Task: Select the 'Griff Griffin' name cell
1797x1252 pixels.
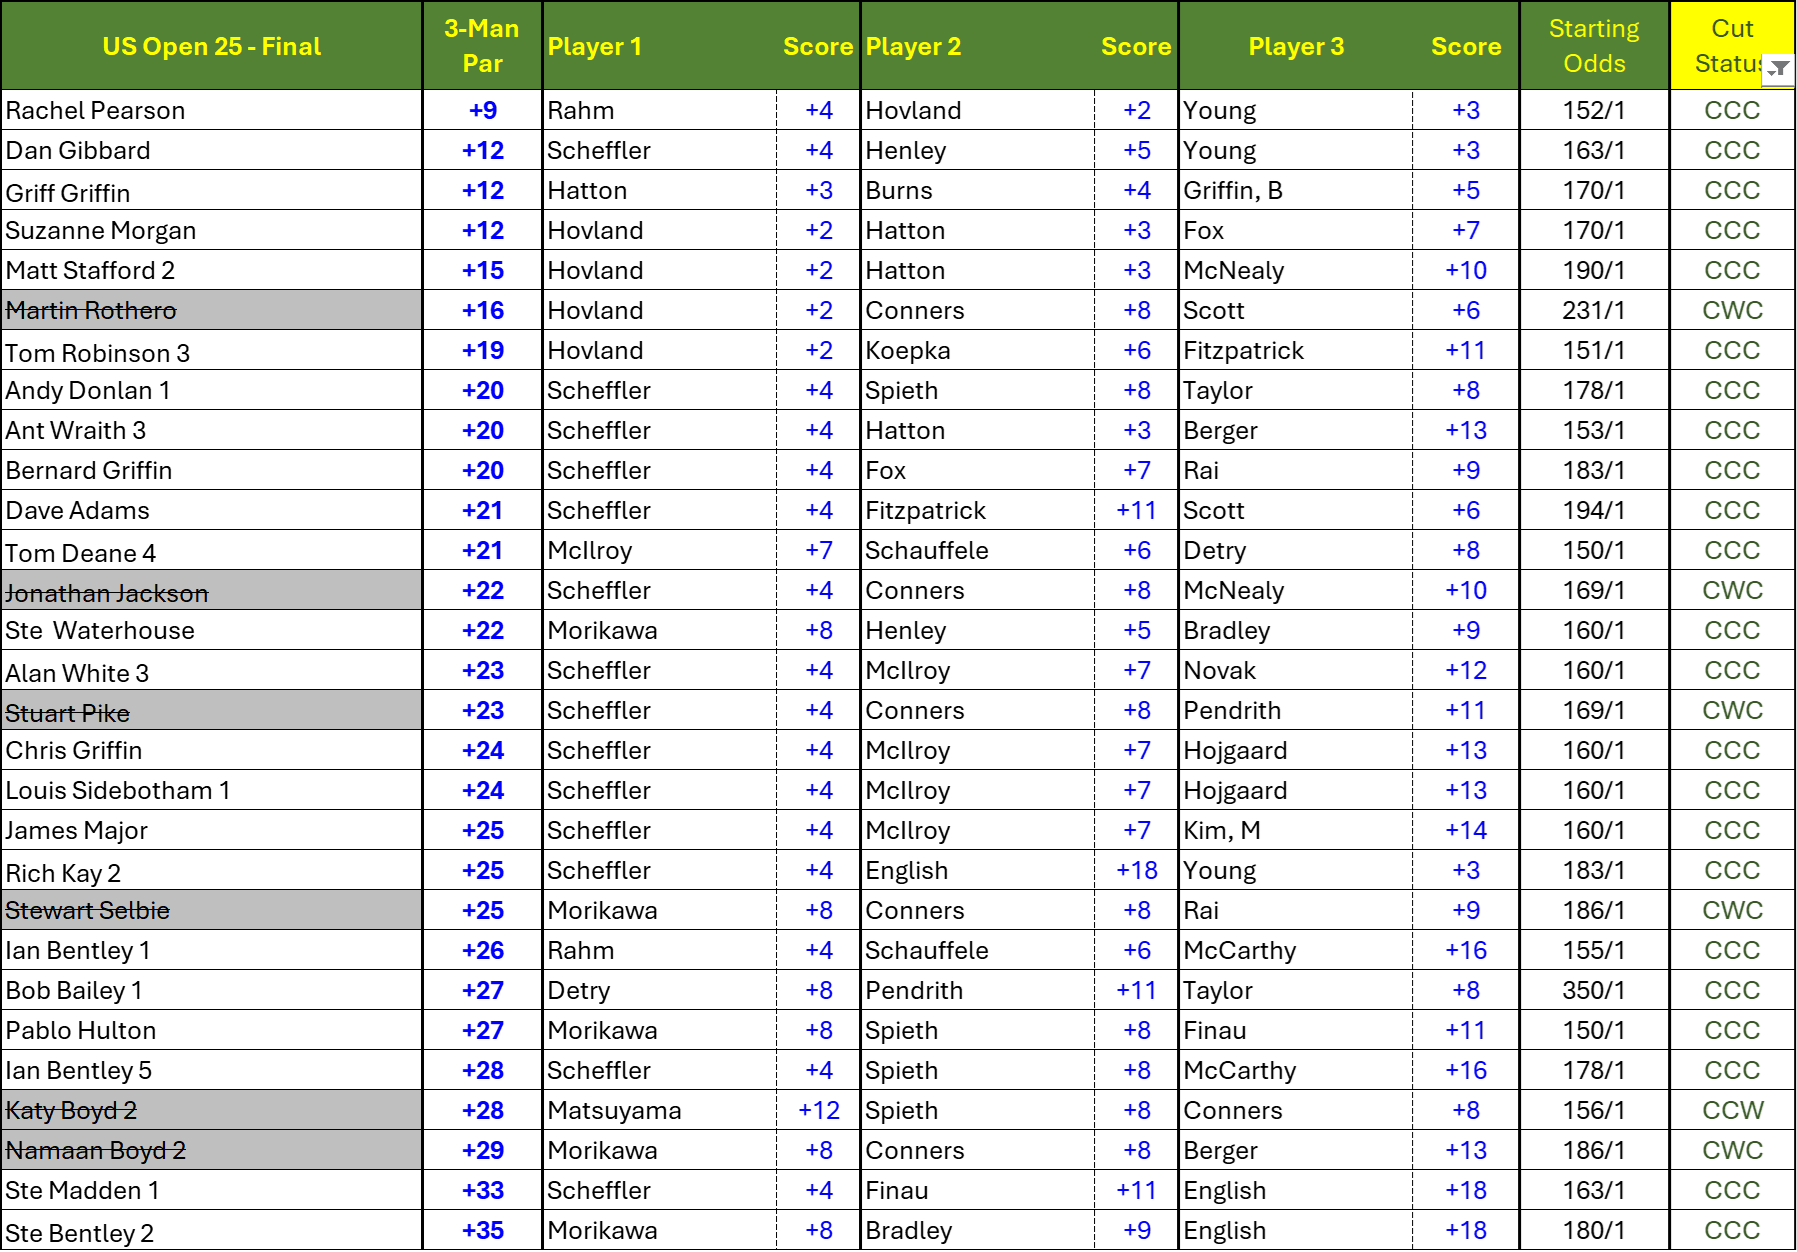Action: click(x=212, y=190)
